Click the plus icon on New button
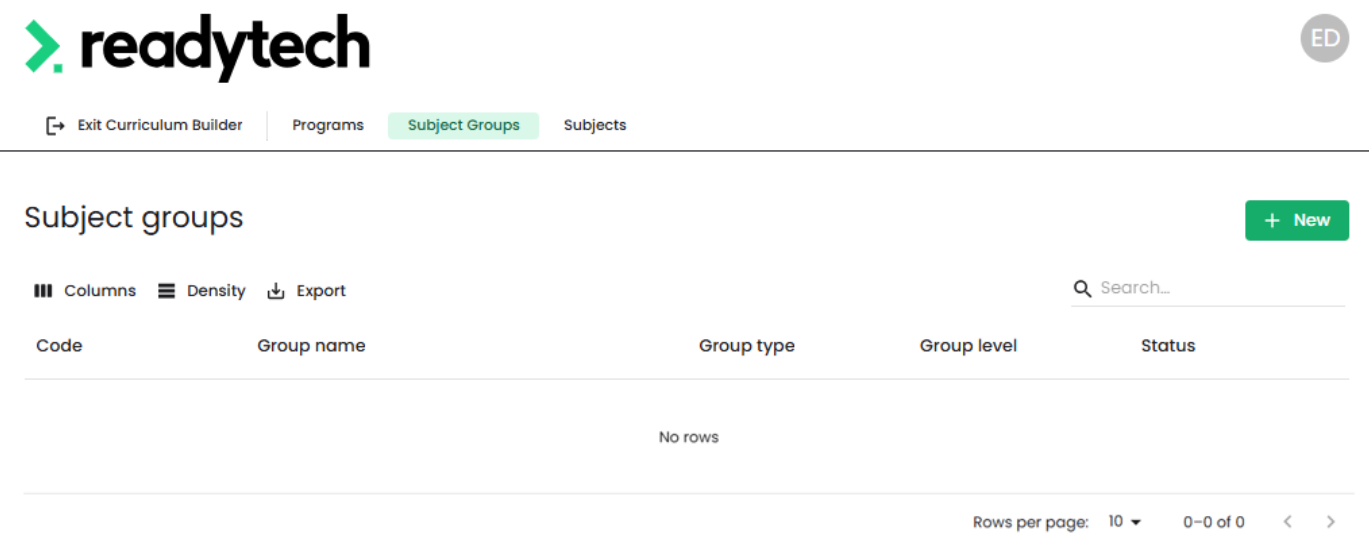 [x=1272, y=221]
